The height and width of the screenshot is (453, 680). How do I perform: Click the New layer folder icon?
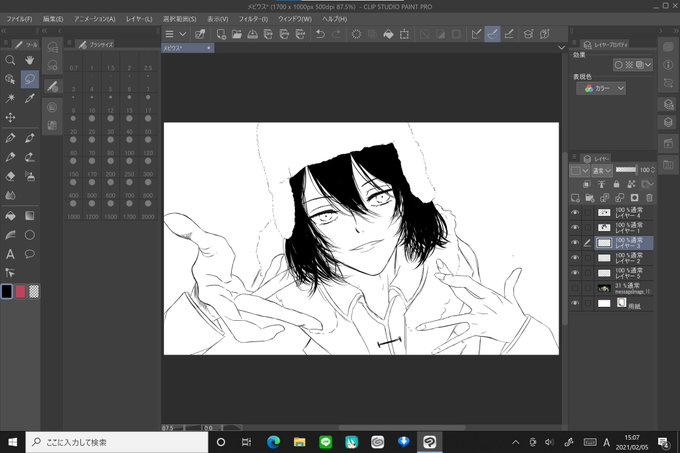point(590,198)
